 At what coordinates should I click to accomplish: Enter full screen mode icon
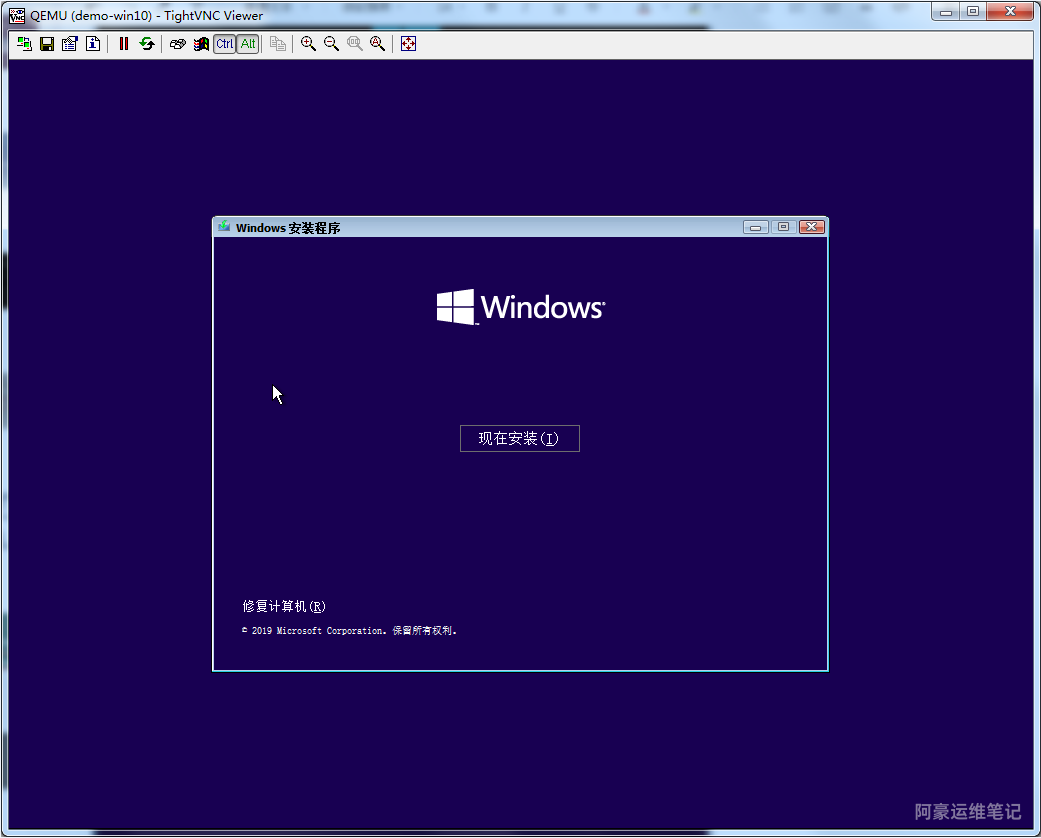click(408, 44)
